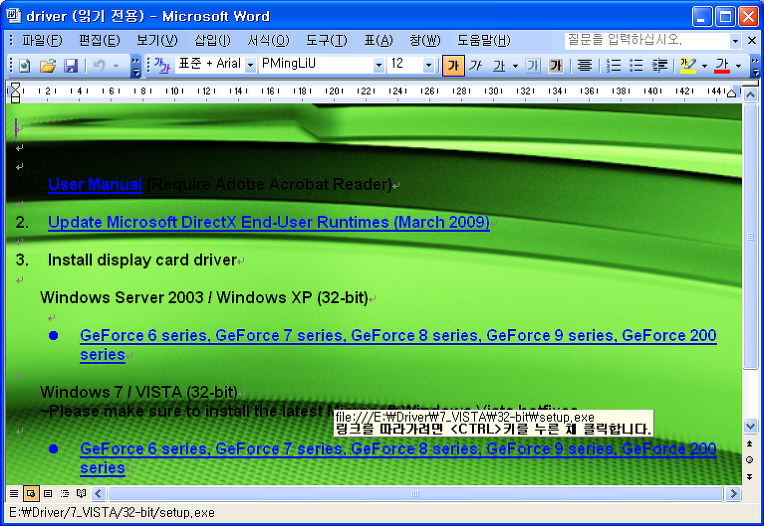Open Update Microsoft DirectX End-User Runtimes link
This screenshot has width=764, height=526.
pos(268,223)
